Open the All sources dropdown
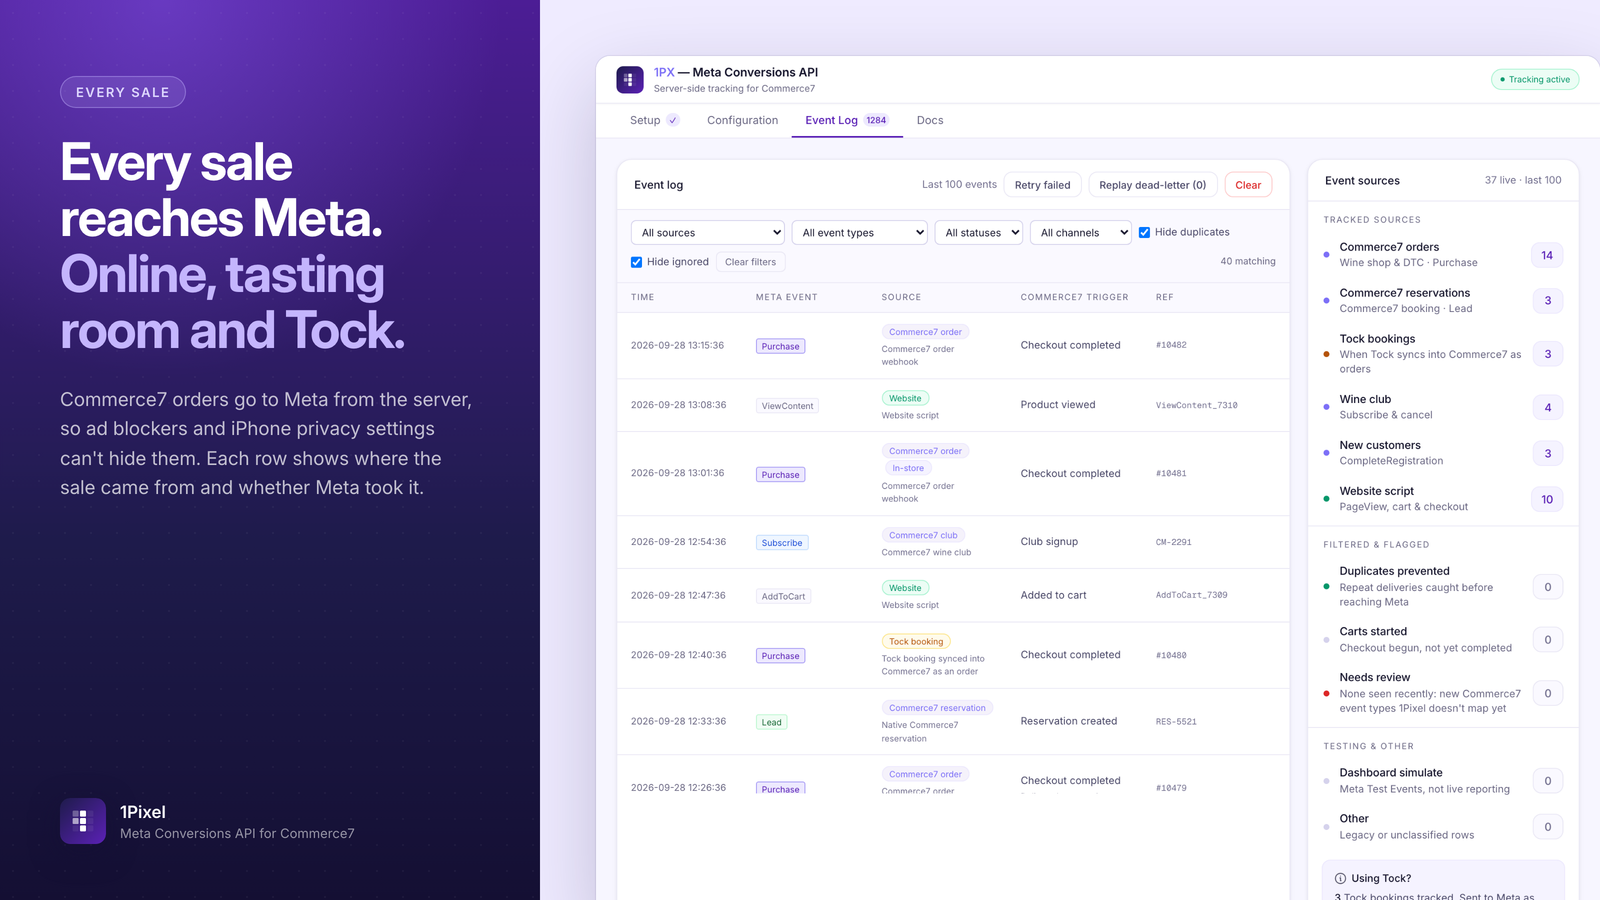 [x=708, y=232]
